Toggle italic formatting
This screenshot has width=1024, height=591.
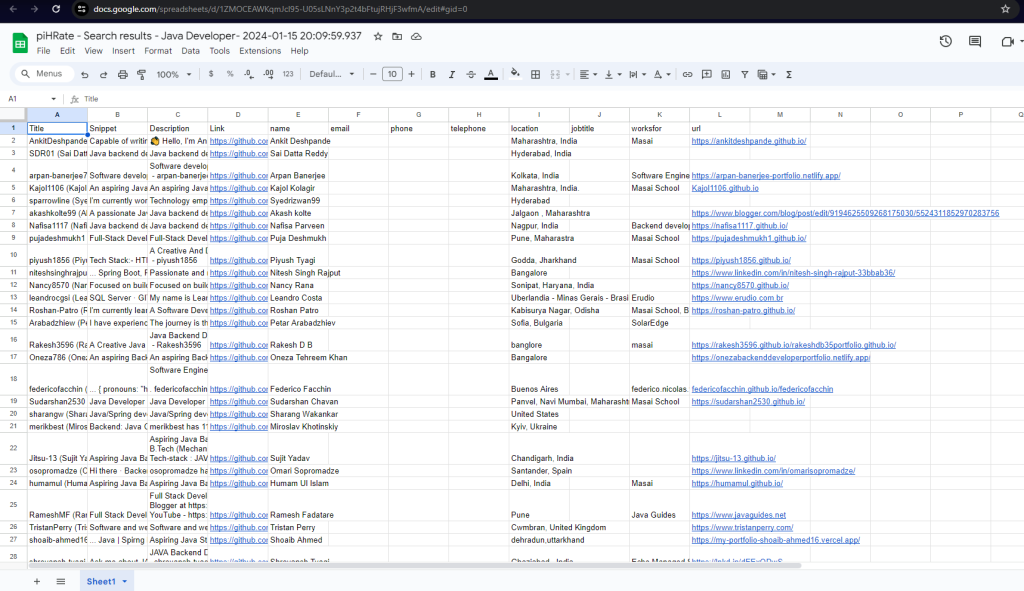click(x=451, y=74)
